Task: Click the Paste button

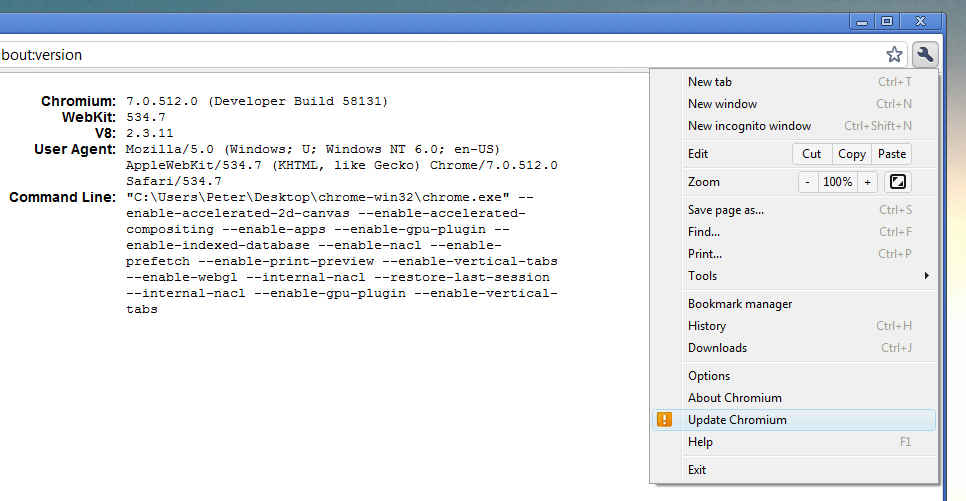Action: click(x=891, y=154)
